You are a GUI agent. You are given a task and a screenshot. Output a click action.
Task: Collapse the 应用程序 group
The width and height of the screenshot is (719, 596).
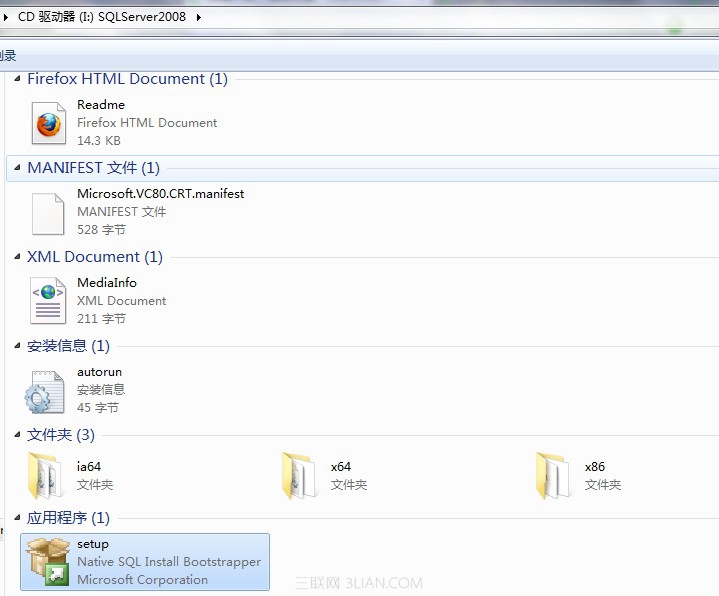coord(17,518)
